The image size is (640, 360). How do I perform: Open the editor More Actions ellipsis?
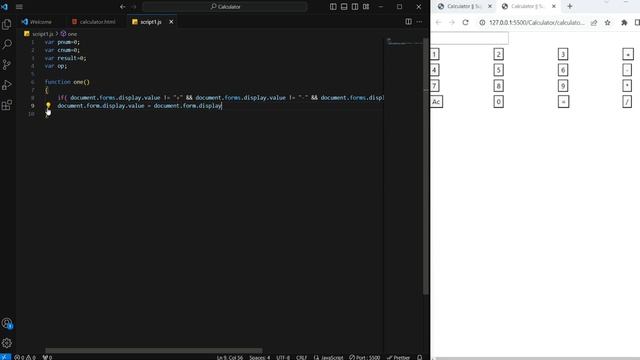[x=419, y=22]
